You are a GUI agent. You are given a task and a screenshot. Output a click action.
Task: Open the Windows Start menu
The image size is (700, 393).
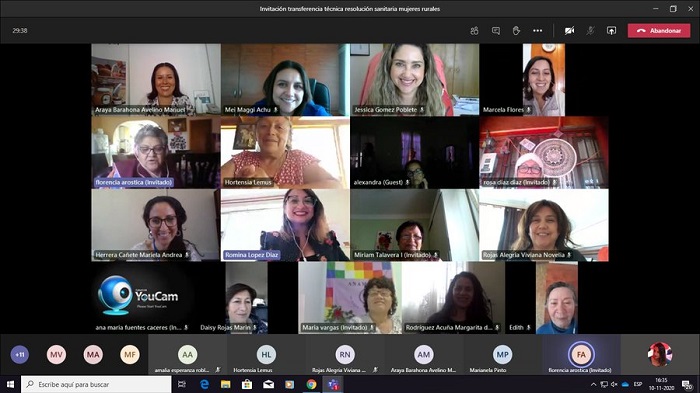point(10,384)
